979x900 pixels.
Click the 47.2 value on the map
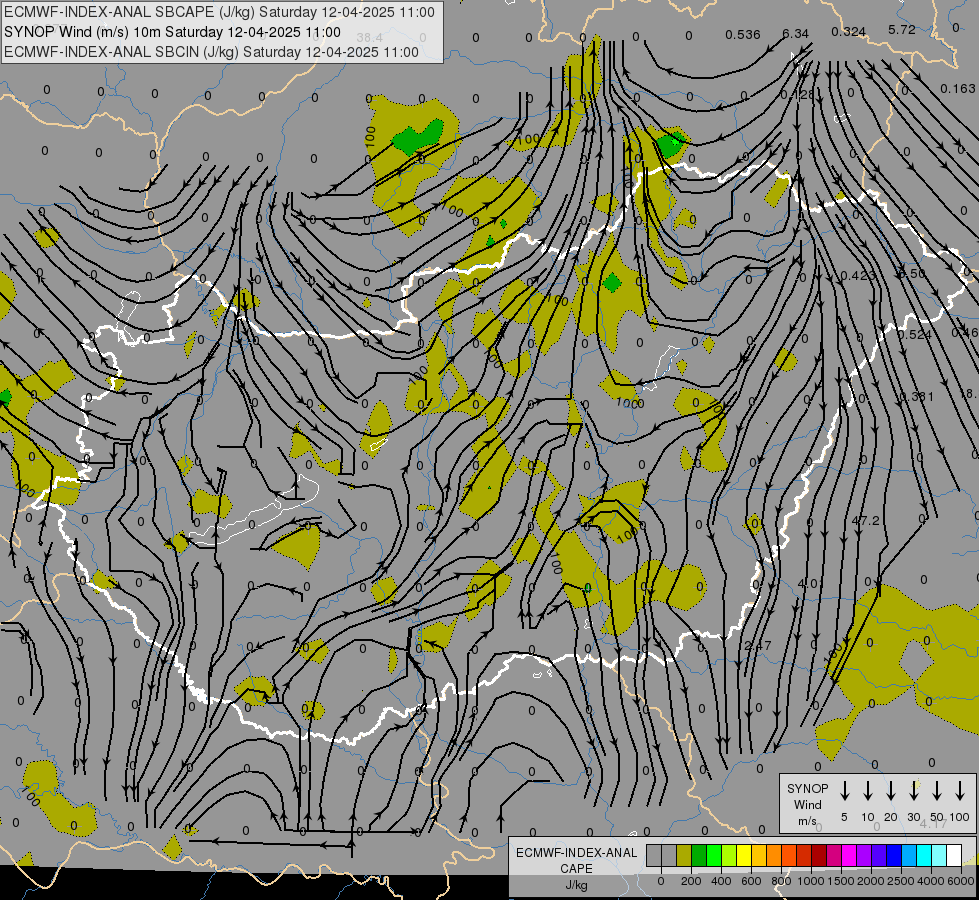pos(865,520)
